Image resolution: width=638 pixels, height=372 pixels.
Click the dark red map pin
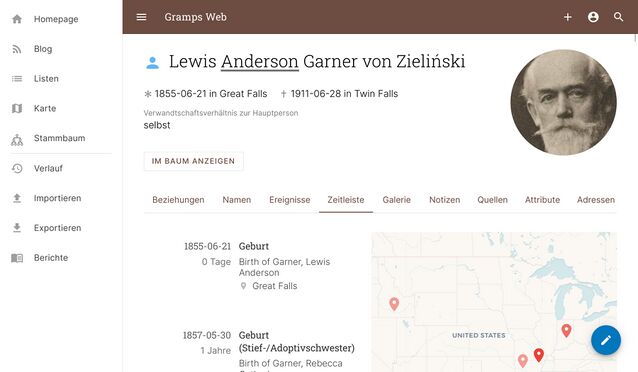539,355
